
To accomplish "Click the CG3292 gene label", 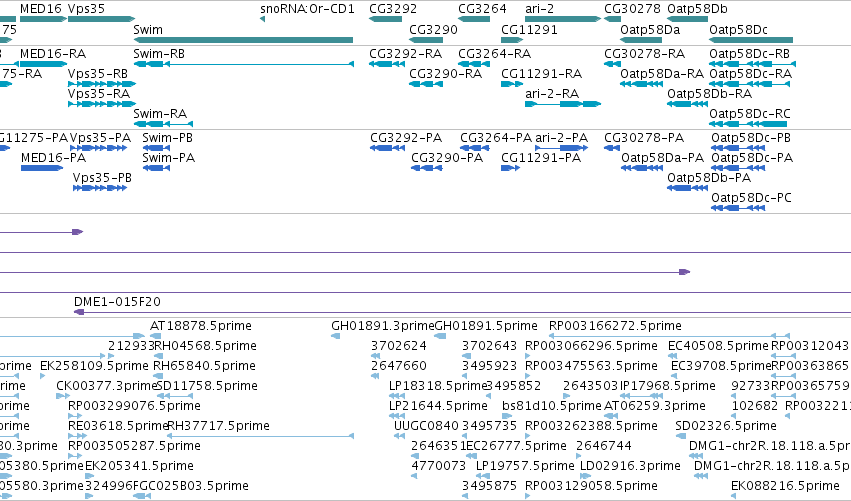I will 393,9.
